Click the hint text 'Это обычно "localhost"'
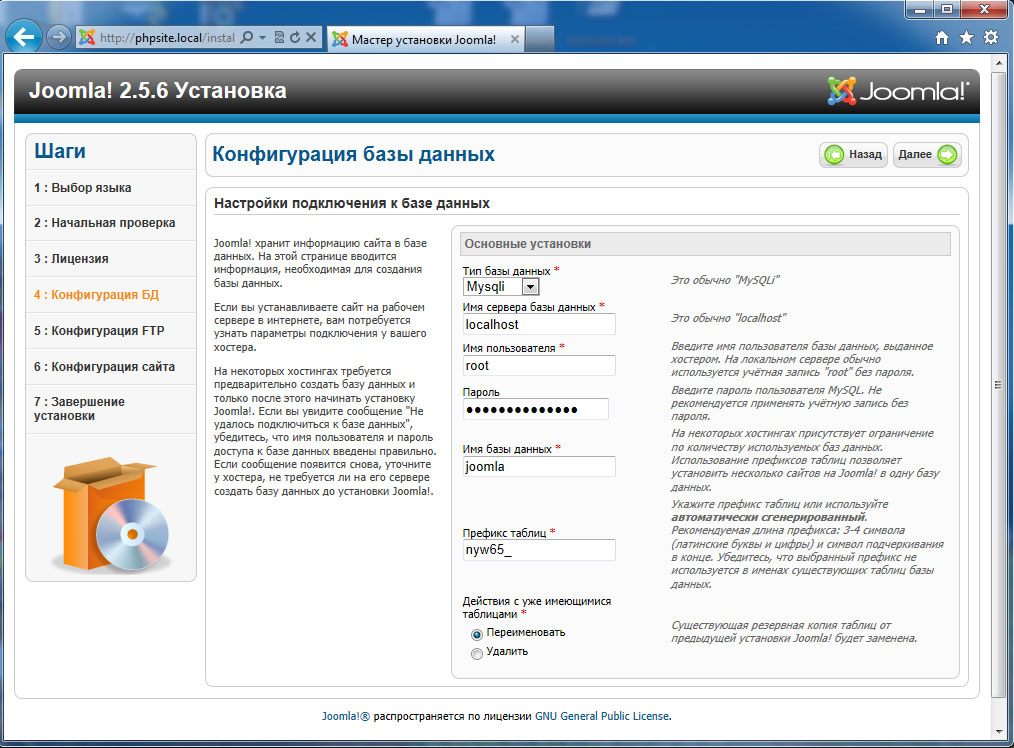Viewport: 1014px width, 748px height. pyautogui.click(x=728, y=318)
